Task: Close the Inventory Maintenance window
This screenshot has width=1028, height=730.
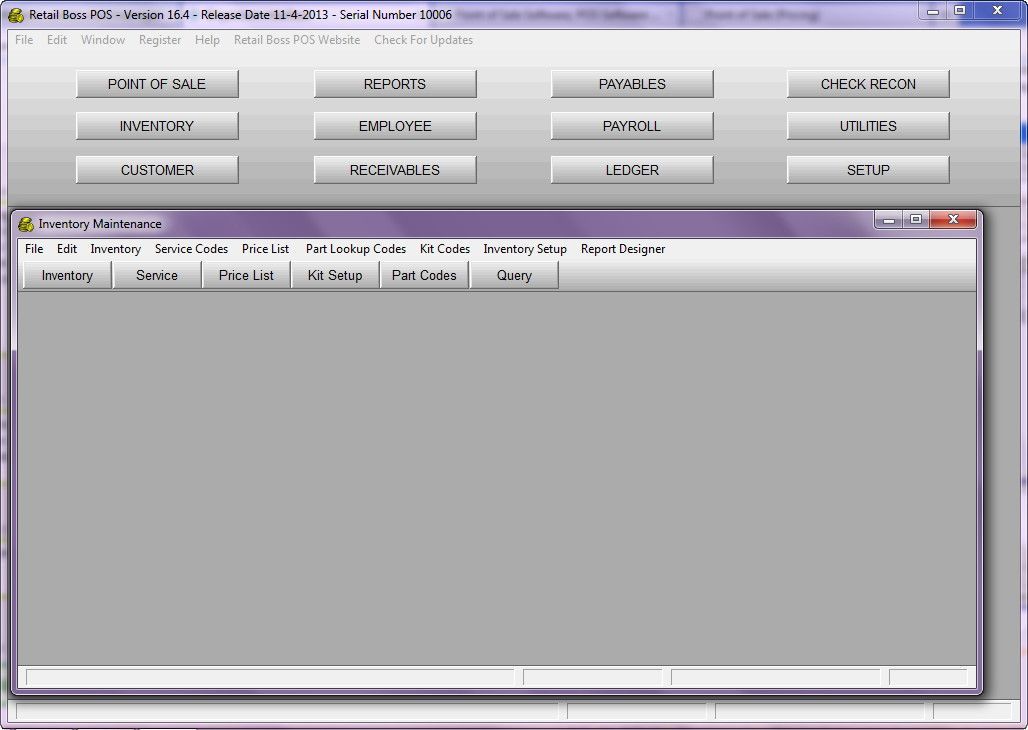Action: 954,220
